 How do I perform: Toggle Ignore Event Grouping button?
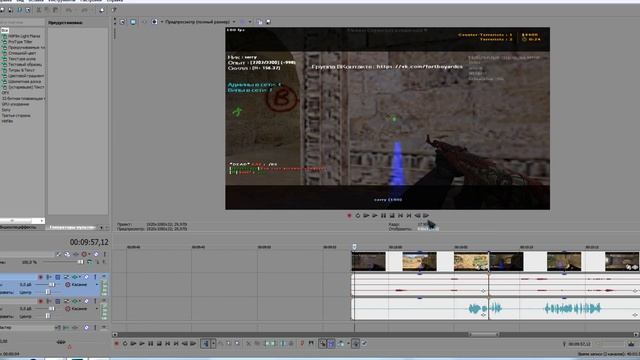click(364, 344)
